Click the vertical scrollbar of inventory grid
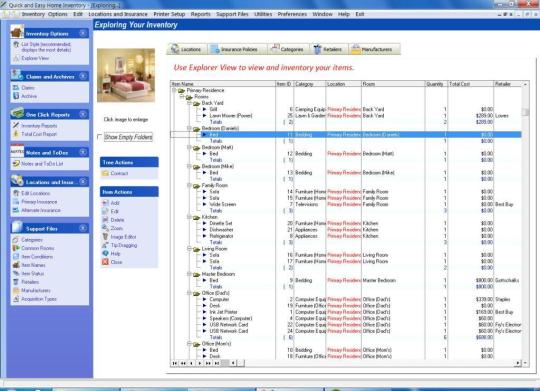The image size is (540, 391). pyautogui.click(x=525, y=222)
